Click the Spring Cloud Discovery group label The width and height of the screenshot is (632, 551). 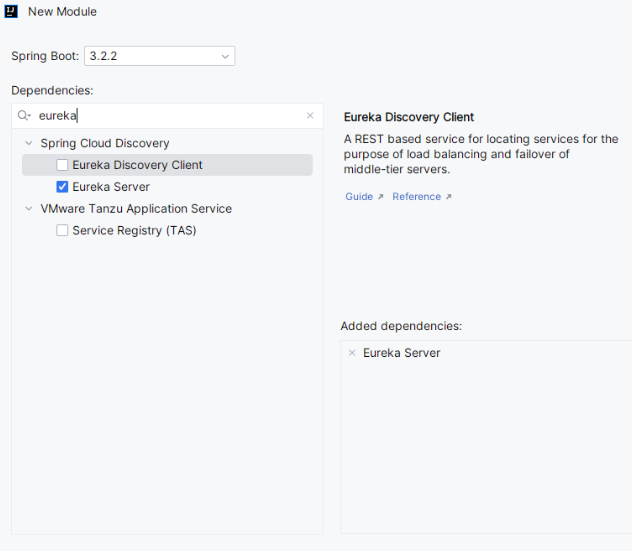105,144
